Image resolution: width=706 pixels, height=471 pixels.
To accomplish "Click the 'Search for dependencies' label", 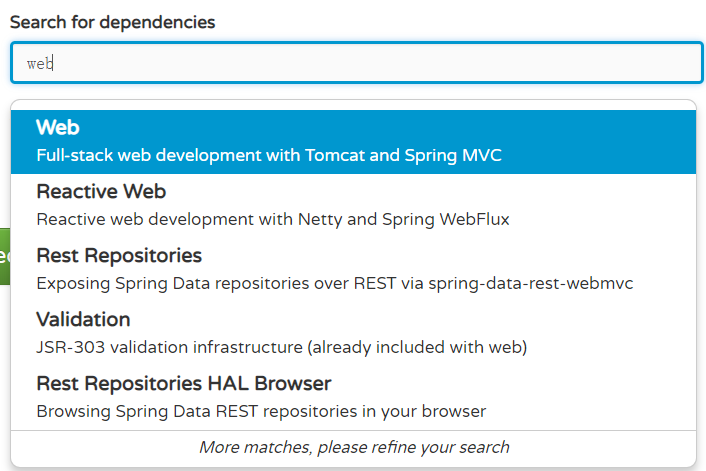I will (112, 22).
